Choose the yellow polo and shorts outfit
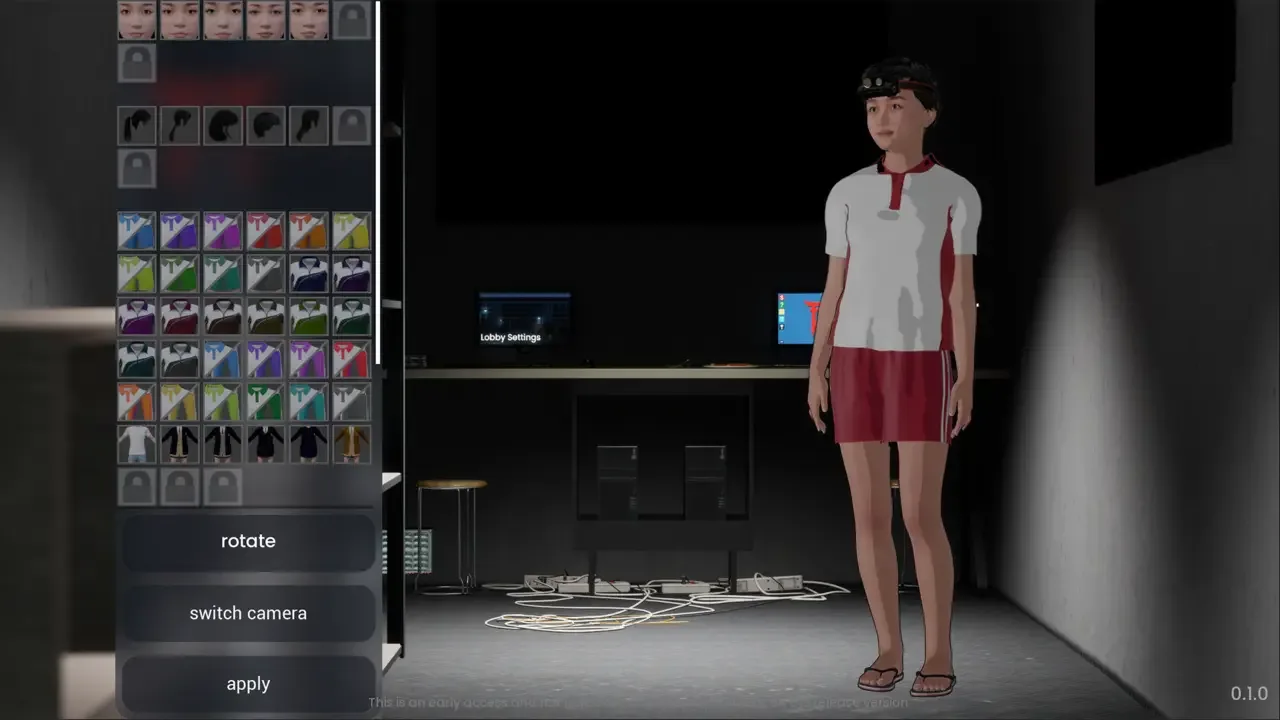 pos(352,231)
